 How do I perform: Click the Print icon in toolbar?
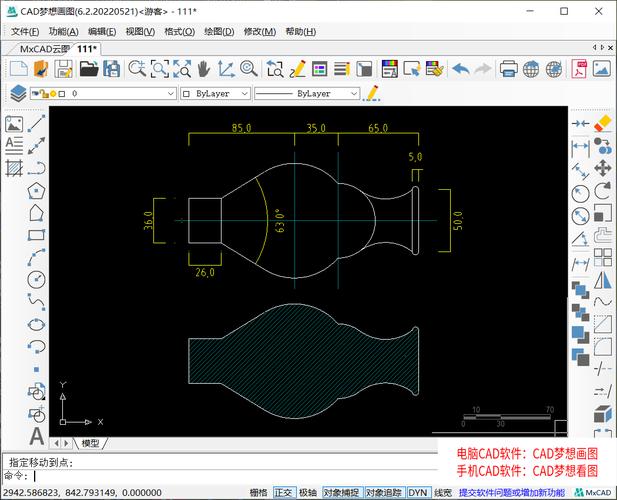click(508, 69)
